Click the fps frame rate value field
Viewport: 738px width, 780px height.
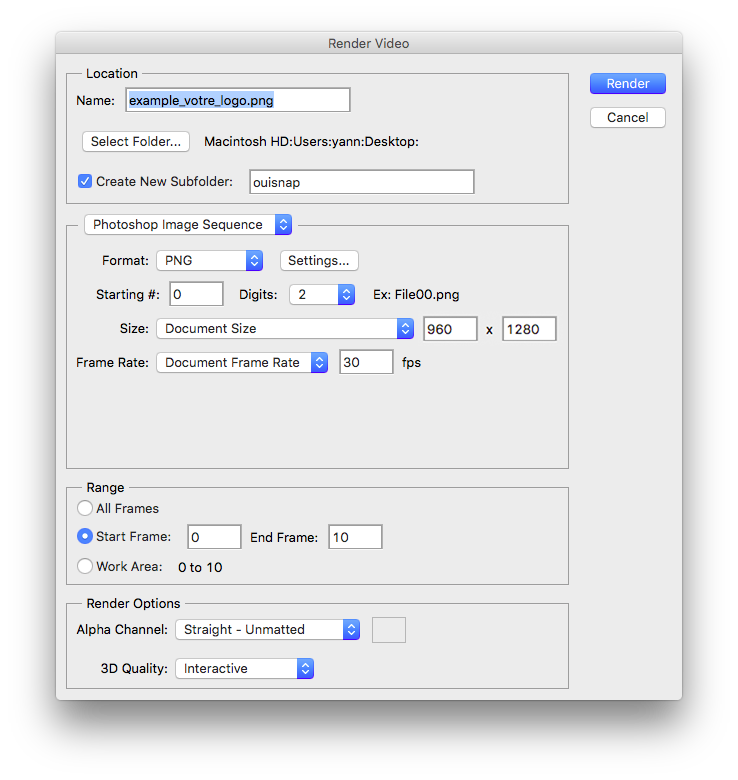coord(366,362)
